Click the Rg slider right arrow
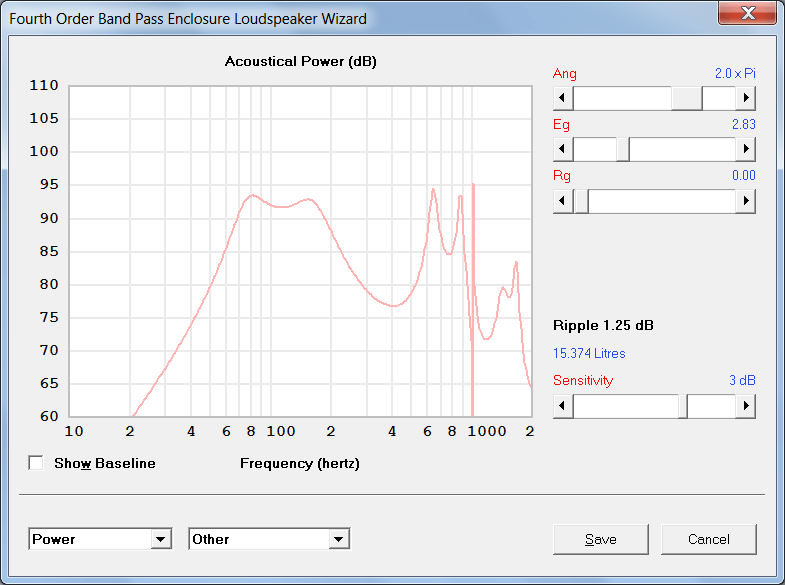The image size is (785, 585). coord(745,201)
